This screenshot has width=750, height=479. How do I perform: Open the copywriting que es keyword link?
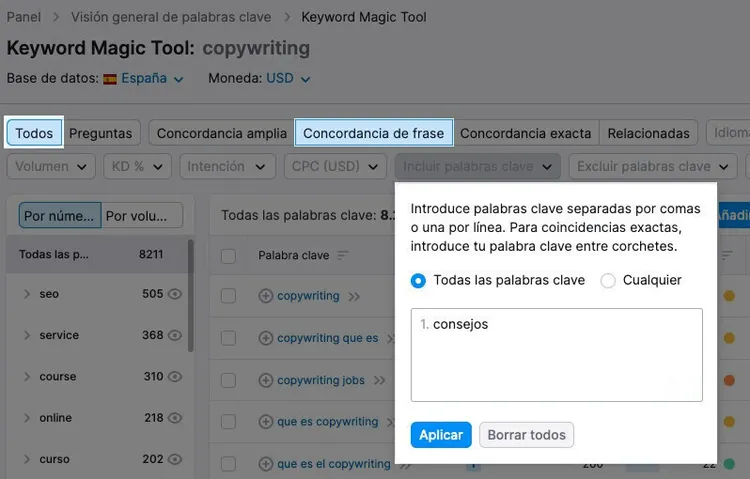click(x=328, y=338)
